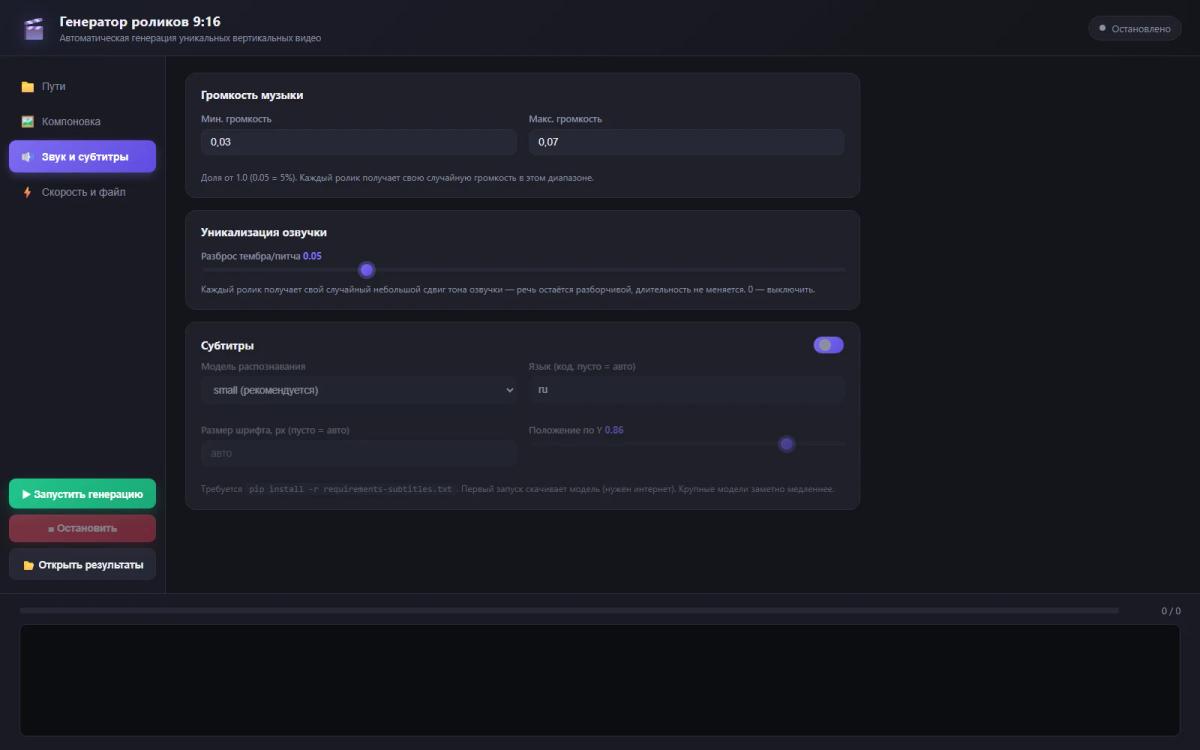
Task: Click the Остановить button
Action: pyautogui.click(x=82, y=528)
